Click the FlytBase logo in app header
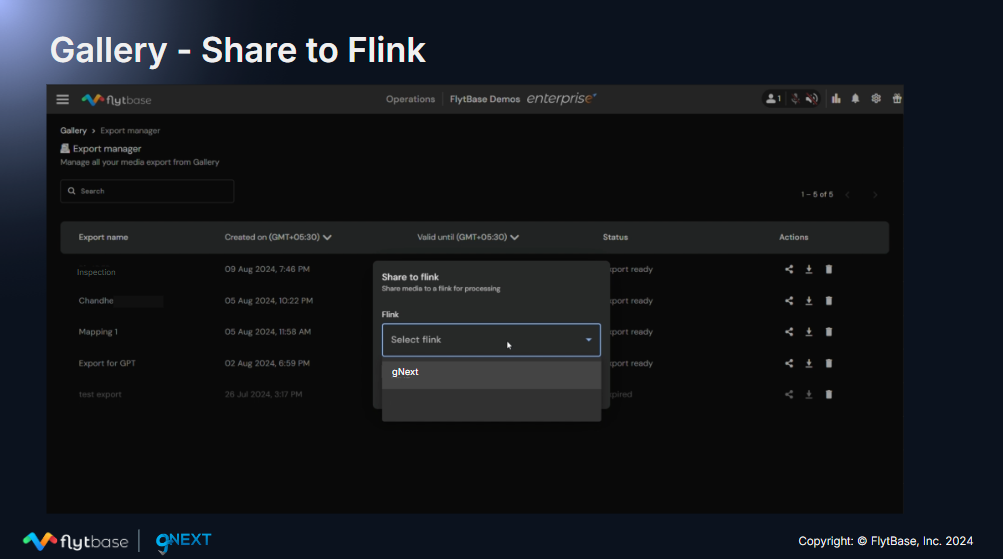The width and height of the screenshot is (1003, 559). pos(116,100)
